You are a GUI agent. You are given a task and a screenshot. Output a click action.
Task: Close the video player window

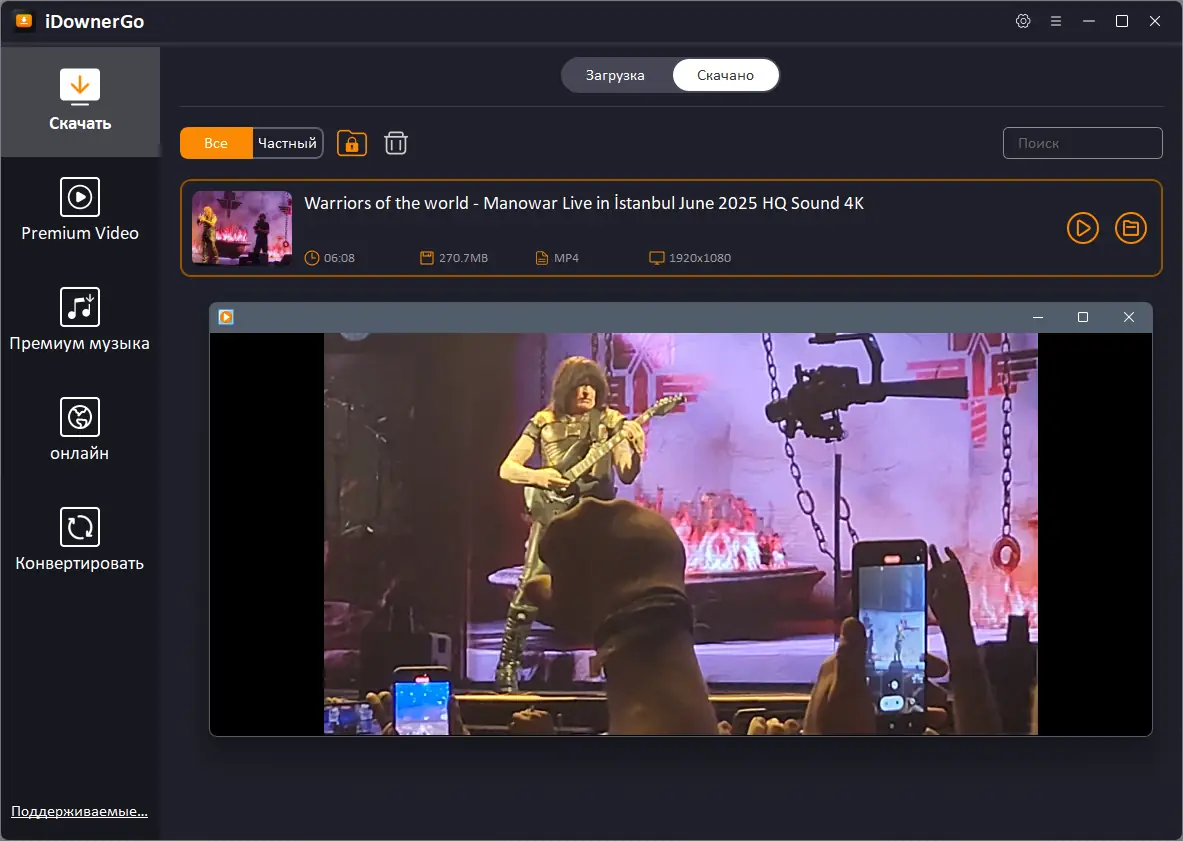[1129, 318]
